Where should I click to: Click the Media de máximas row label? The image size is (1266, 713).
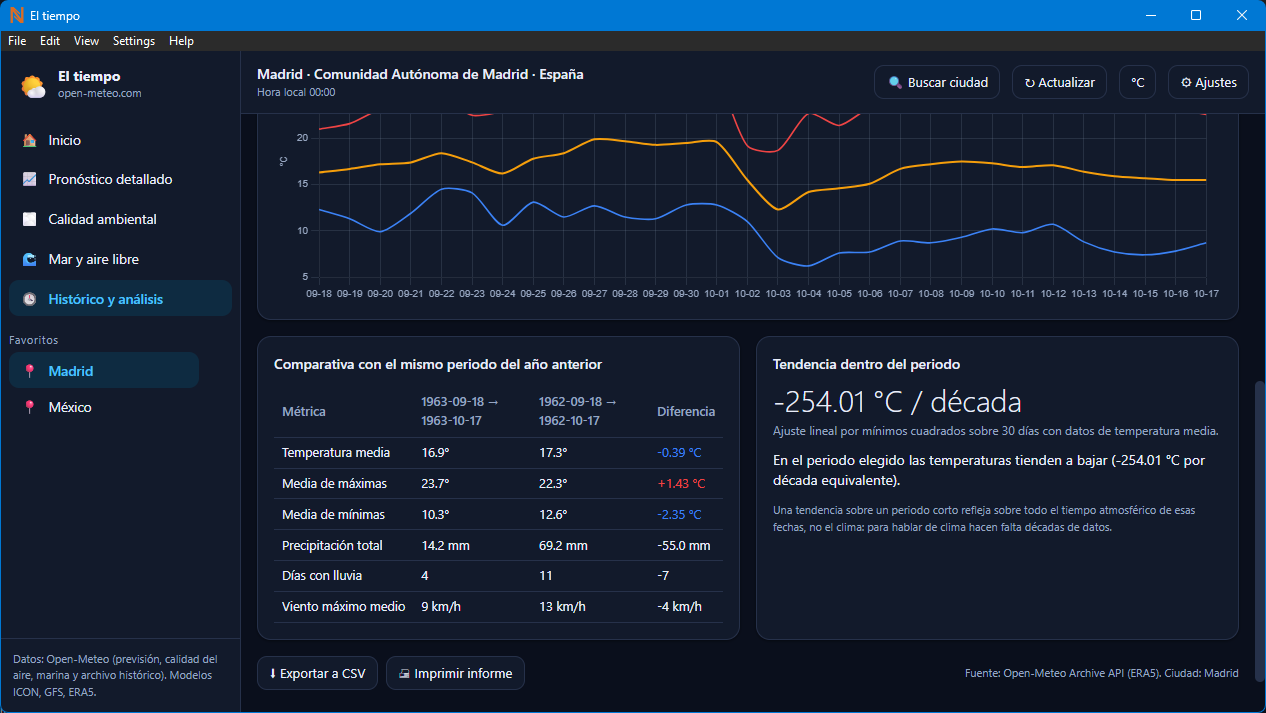[x=334, y=484]
